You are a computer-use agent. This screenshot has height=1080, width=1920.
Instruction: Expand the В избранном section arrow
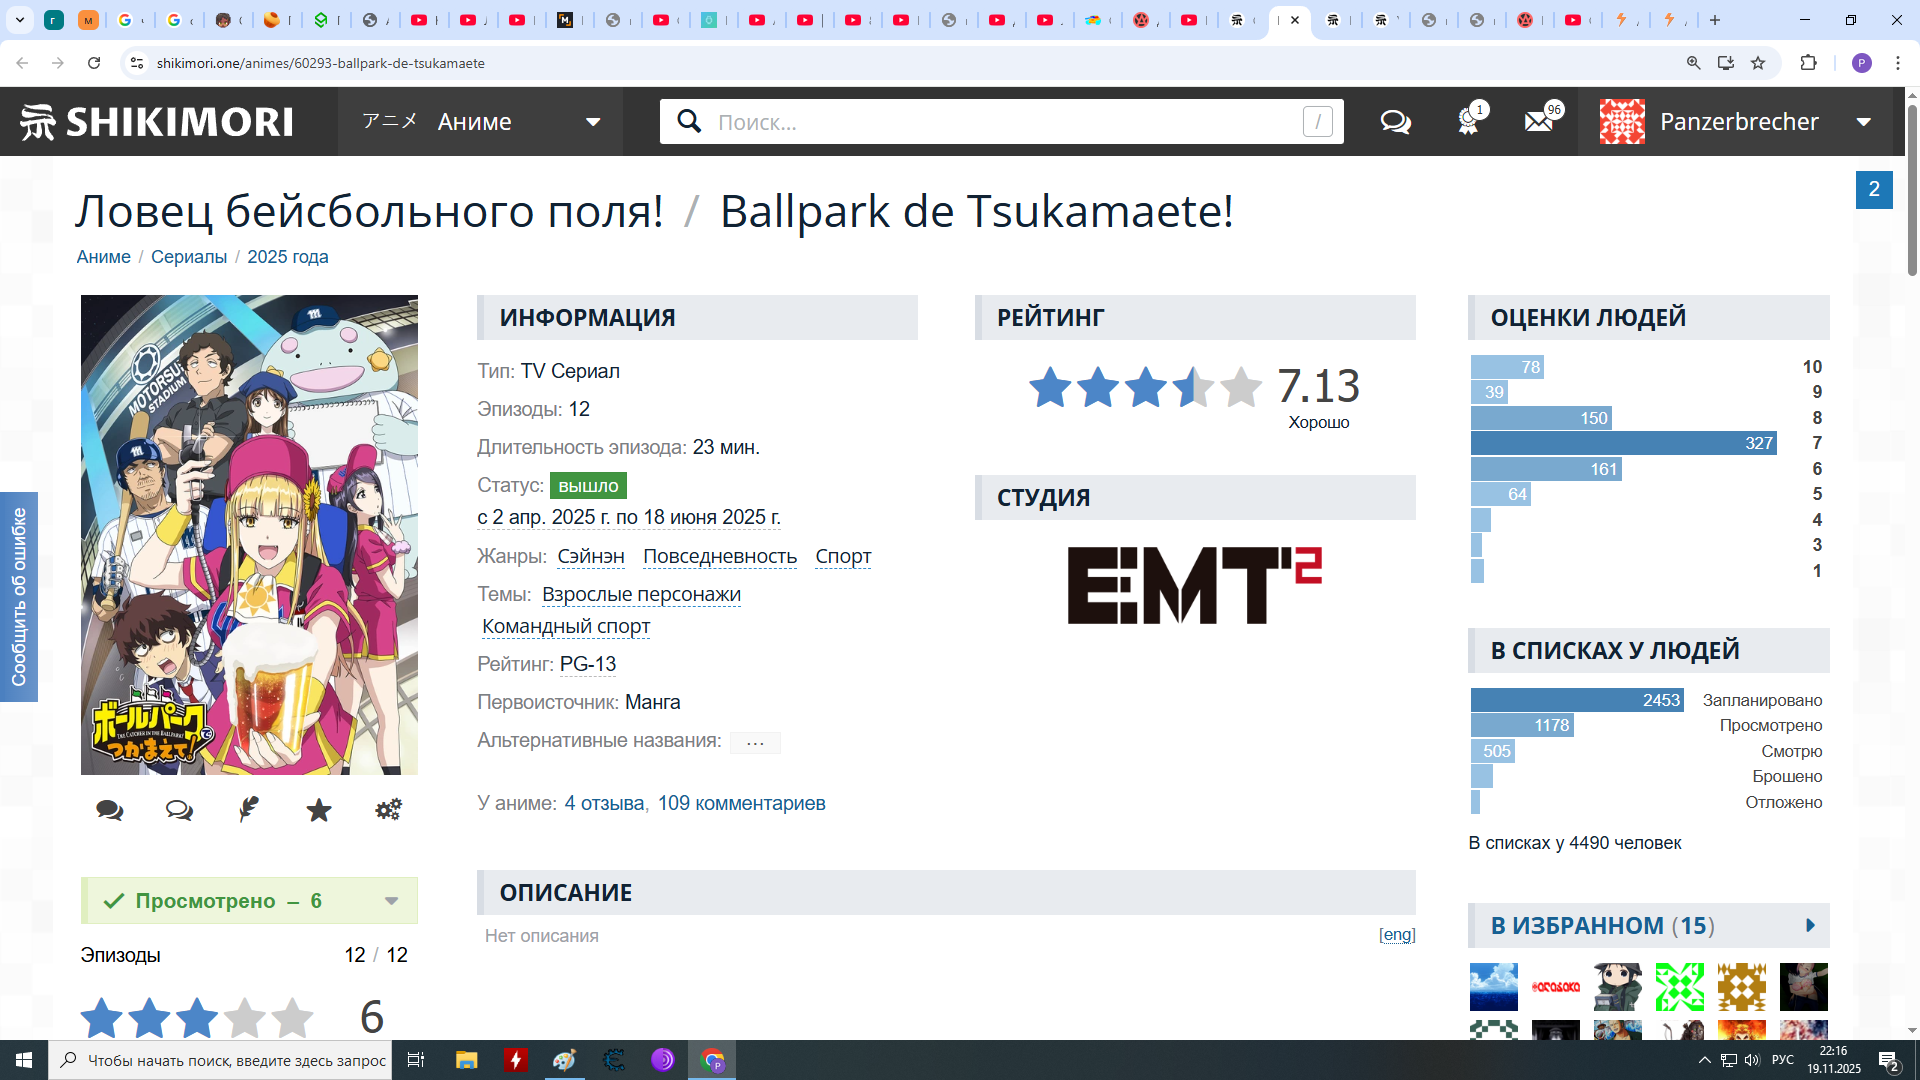1810,925
